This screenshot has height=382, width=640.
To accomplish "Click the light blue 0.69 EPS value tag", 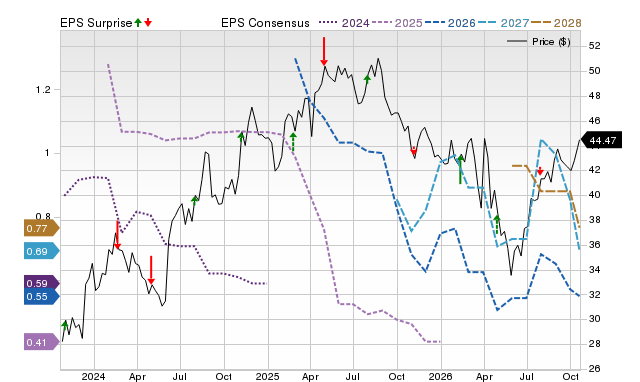I will point(42,251).
